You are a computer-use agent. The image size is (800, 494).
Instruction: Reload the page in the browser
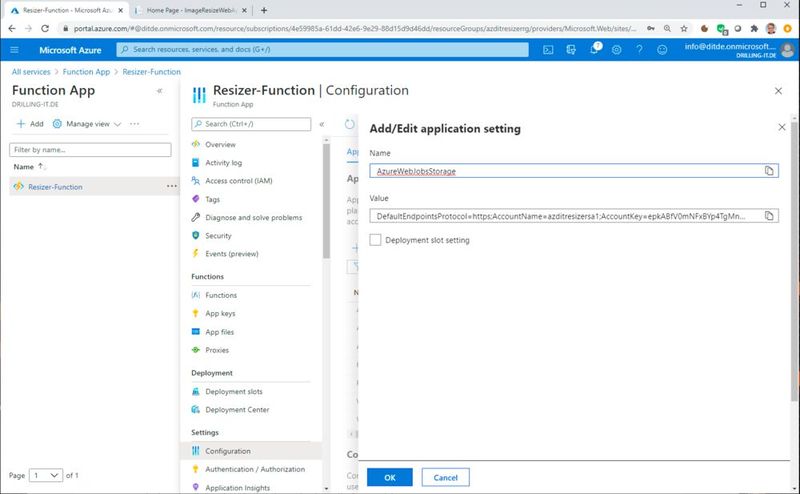[x=45, y=29]
